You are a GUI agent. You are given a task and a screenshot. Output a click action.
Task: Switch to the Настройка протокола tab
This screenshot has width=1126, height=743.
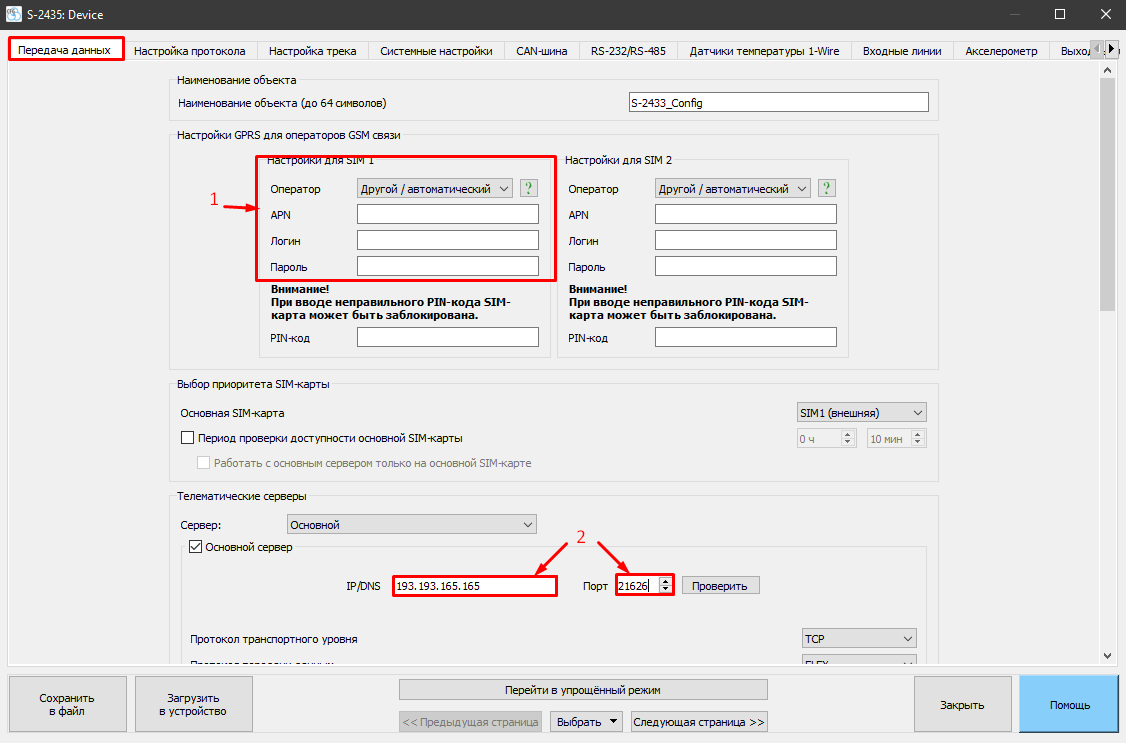pos(190,50)
